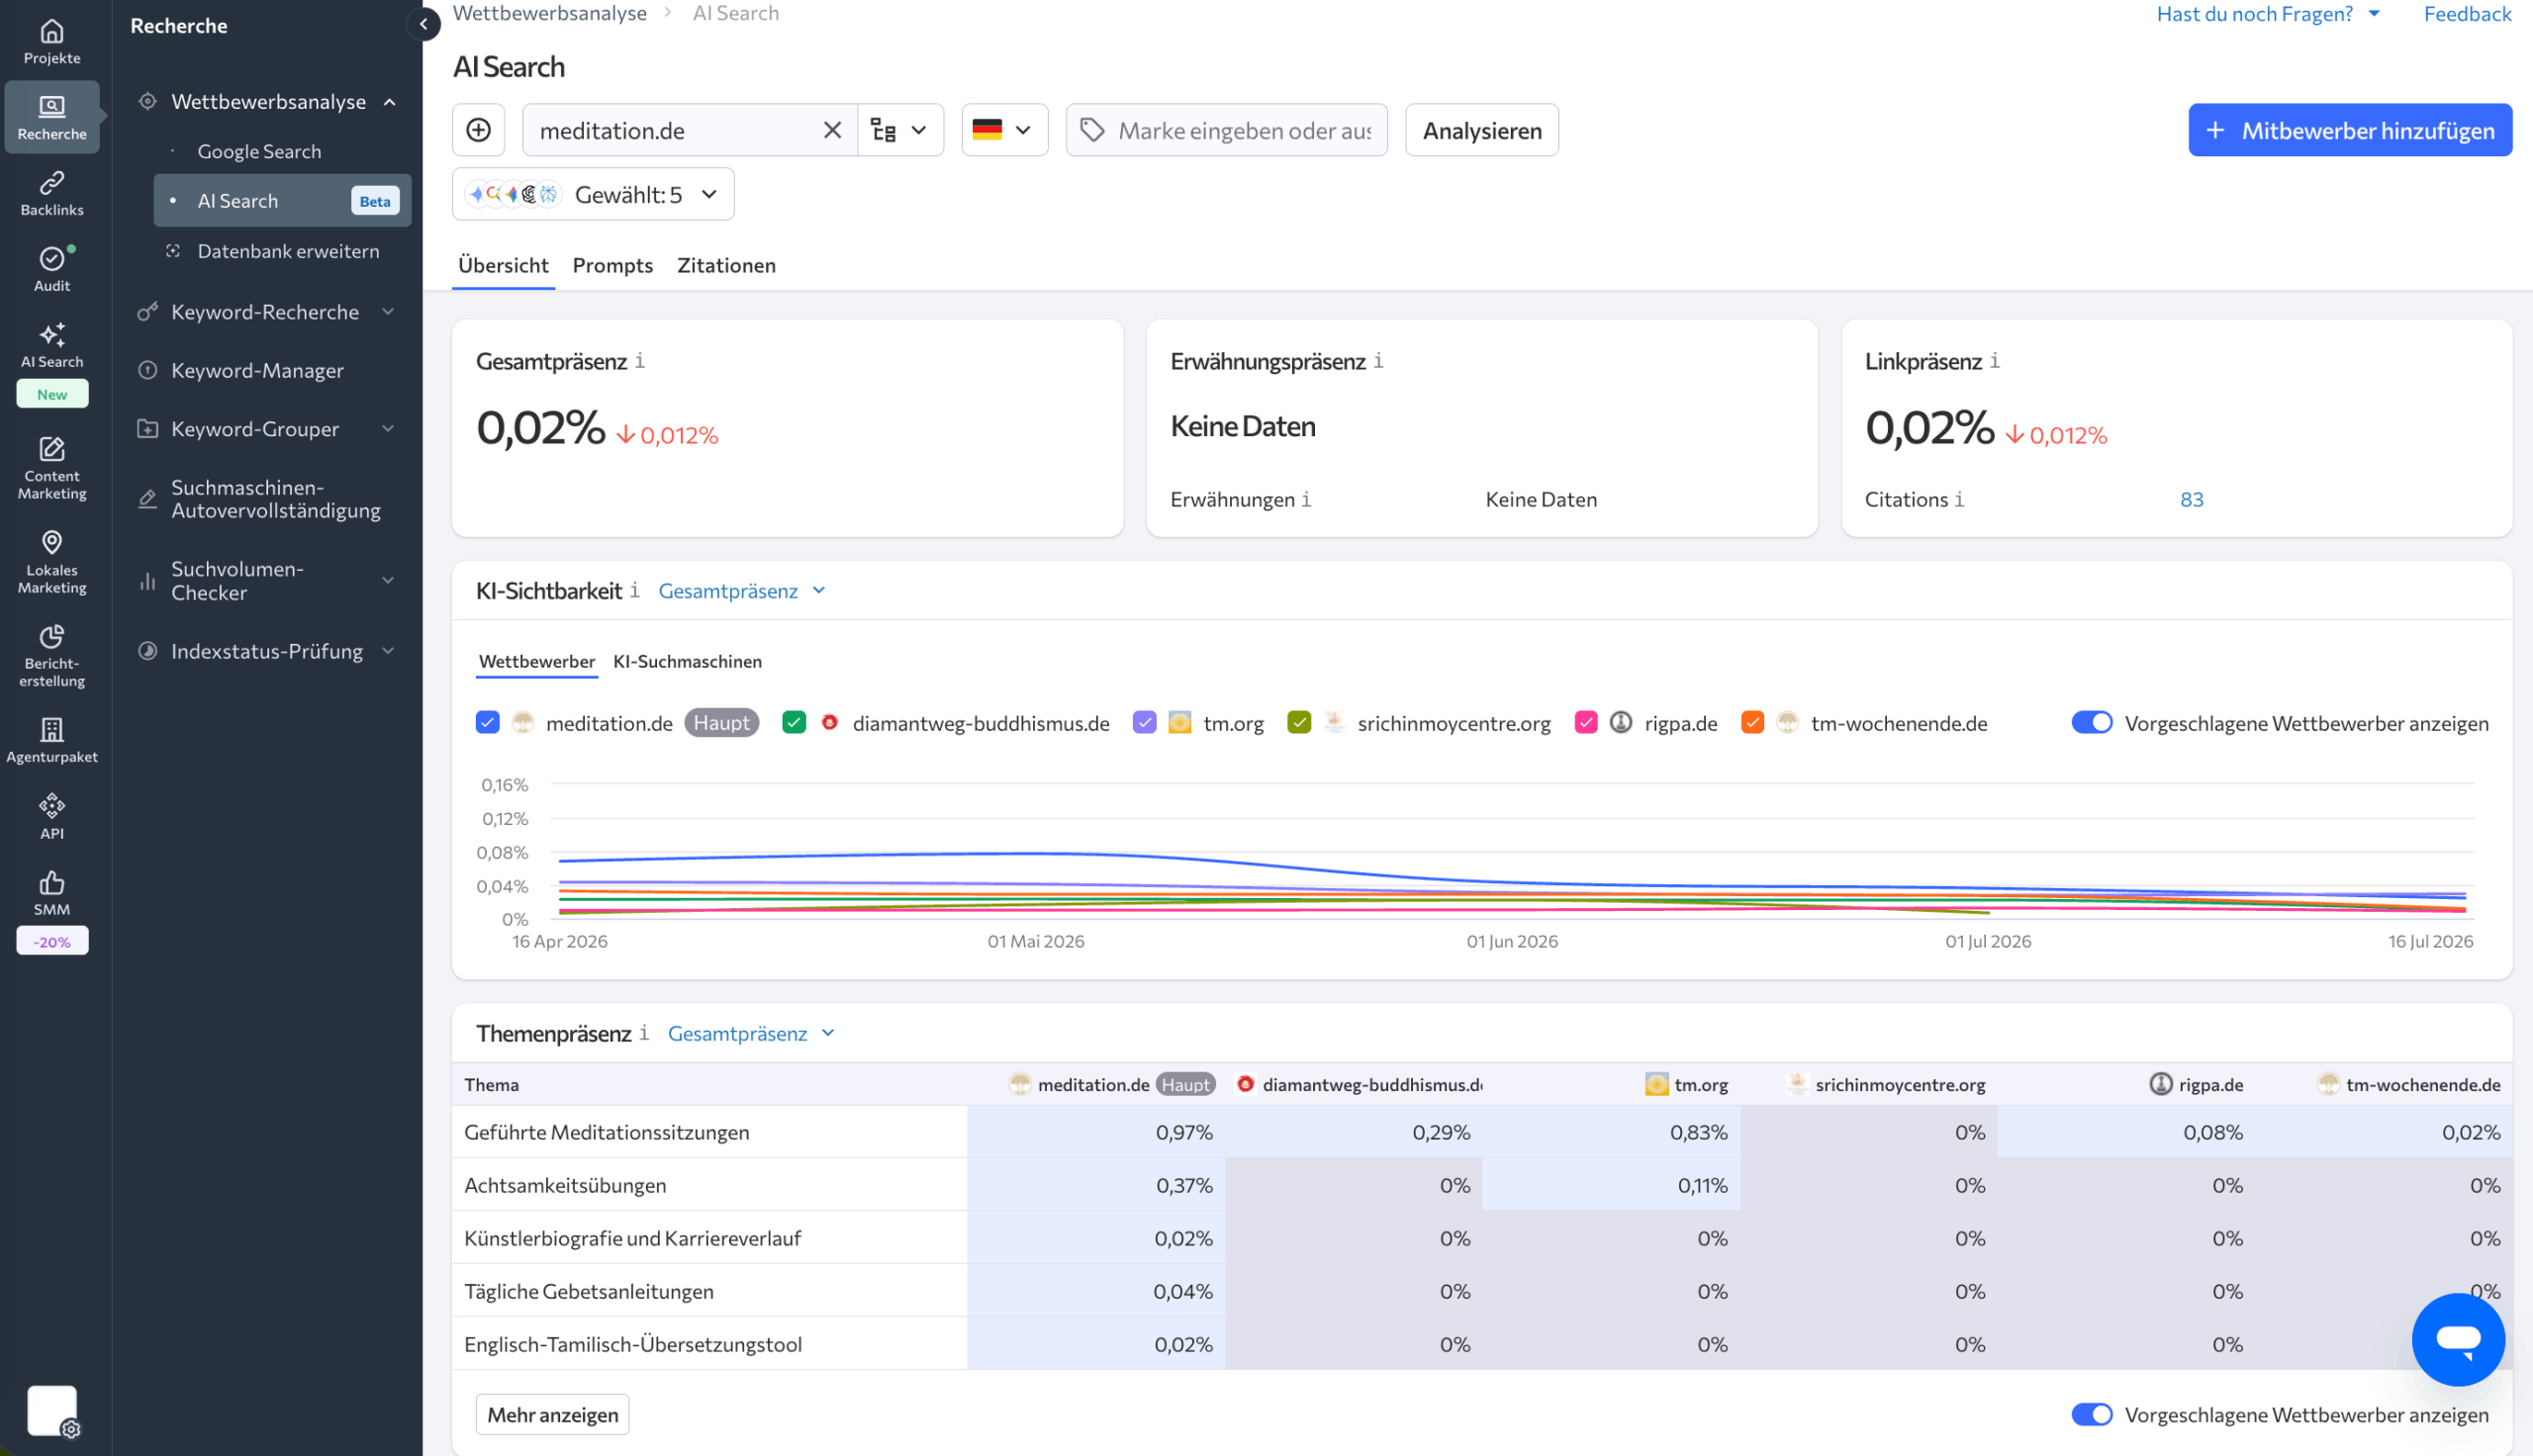Image resolution: width=2533 pixels, height=1456 pixels.
Task: Clear the meditation.de domain field
Action: point(832,130)
